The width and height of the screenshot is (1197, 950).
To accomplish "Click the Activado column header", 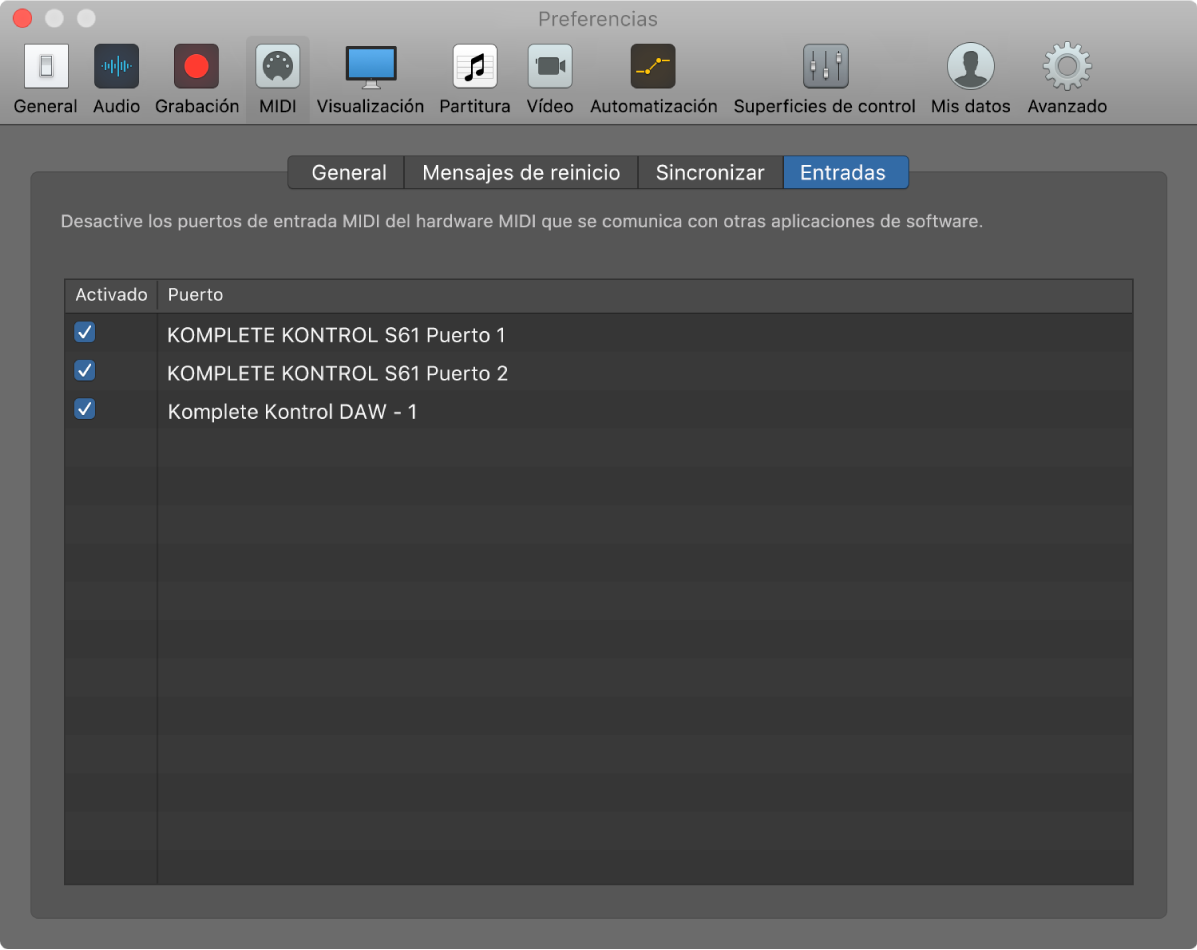I will tap(111, 295).
